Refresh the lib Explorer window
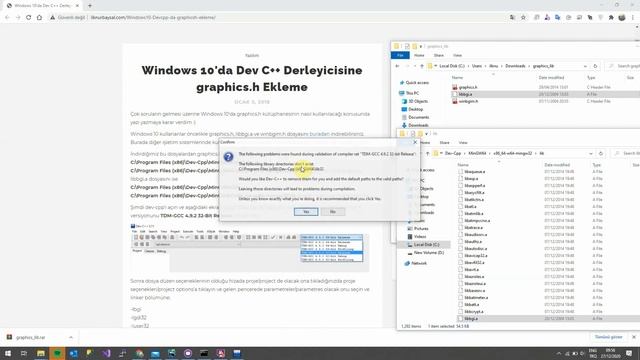640x360 pixels. (600, 153)
